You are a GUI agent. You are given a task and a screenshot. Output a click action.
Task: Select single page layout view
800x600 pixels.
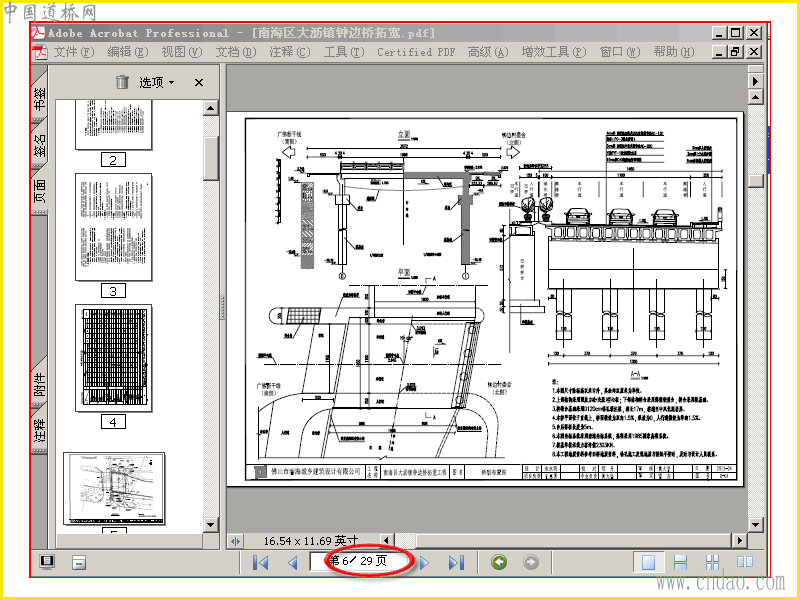tap(648, 562)
